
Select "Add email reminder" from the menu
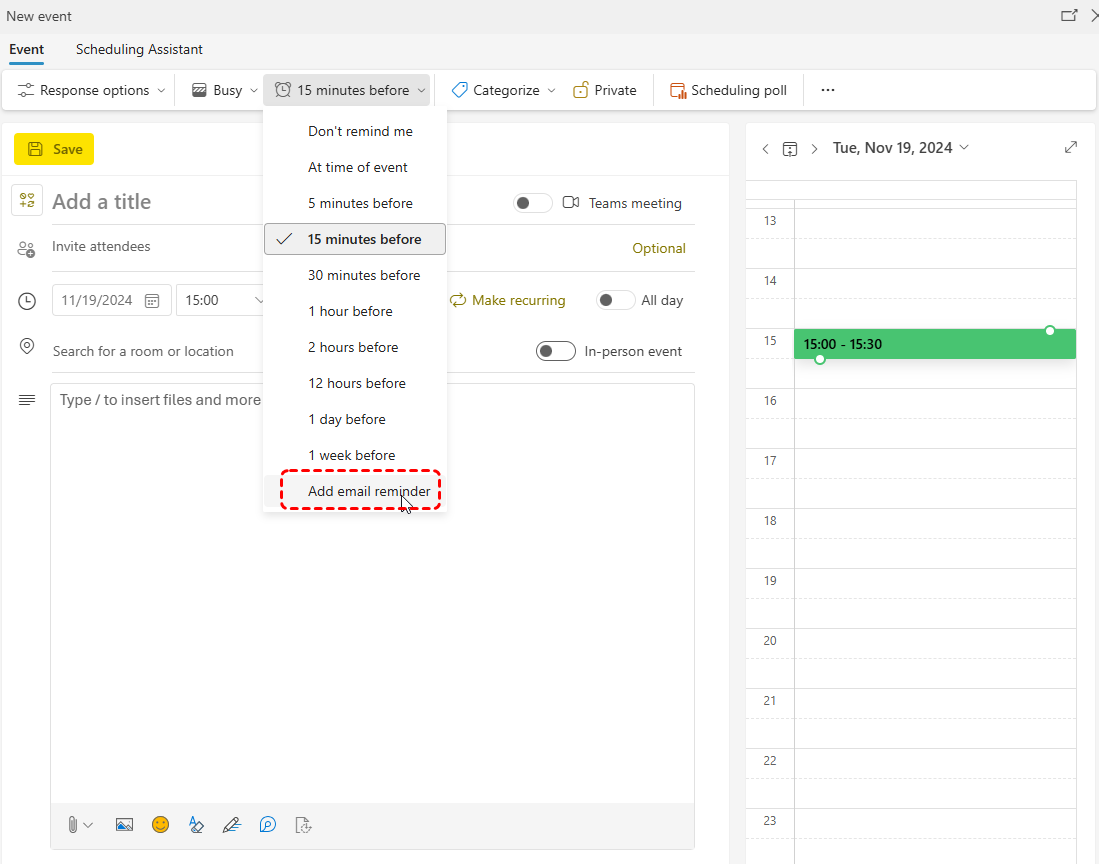(369, 491)
